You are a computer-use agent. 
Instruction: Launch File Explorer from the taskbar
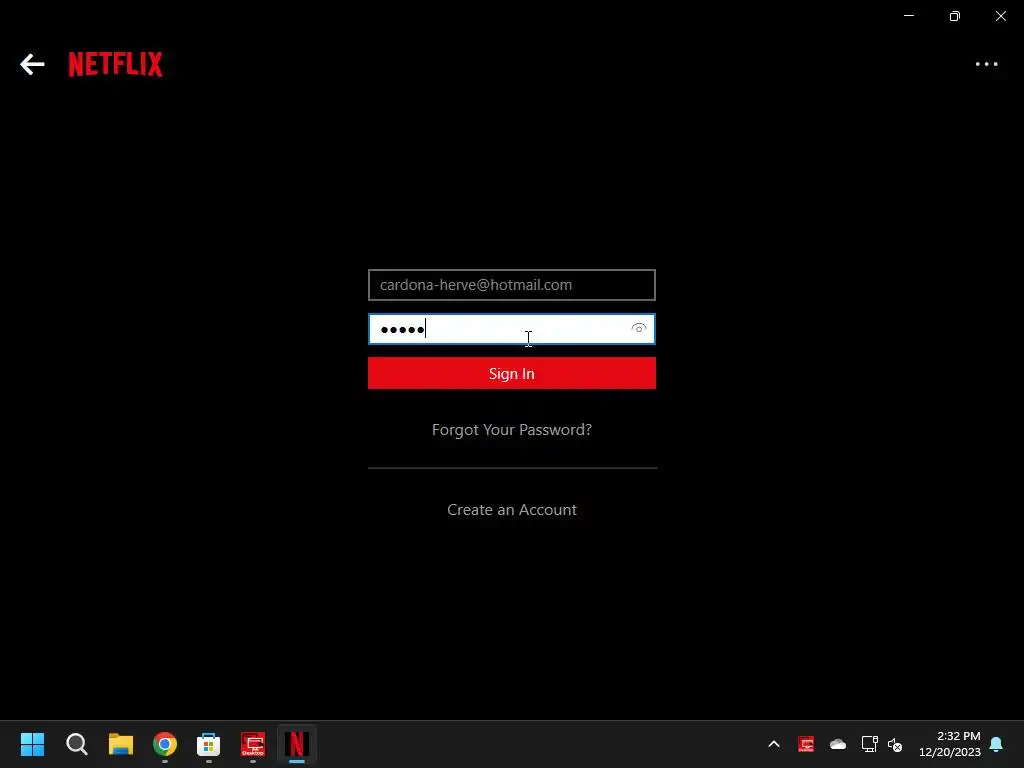121,744
